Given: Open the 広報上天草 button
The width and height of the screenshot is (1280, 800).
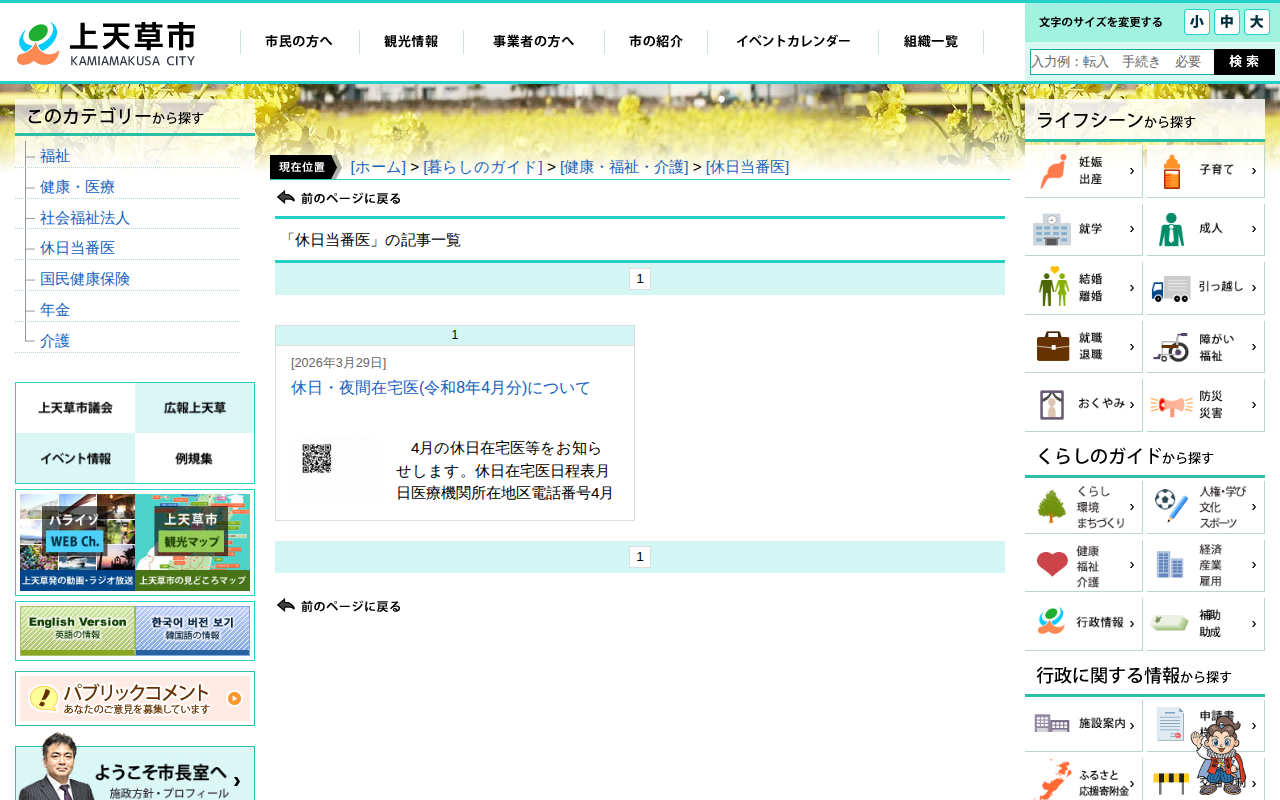Looking at the screenshot, I should [195, 408].
